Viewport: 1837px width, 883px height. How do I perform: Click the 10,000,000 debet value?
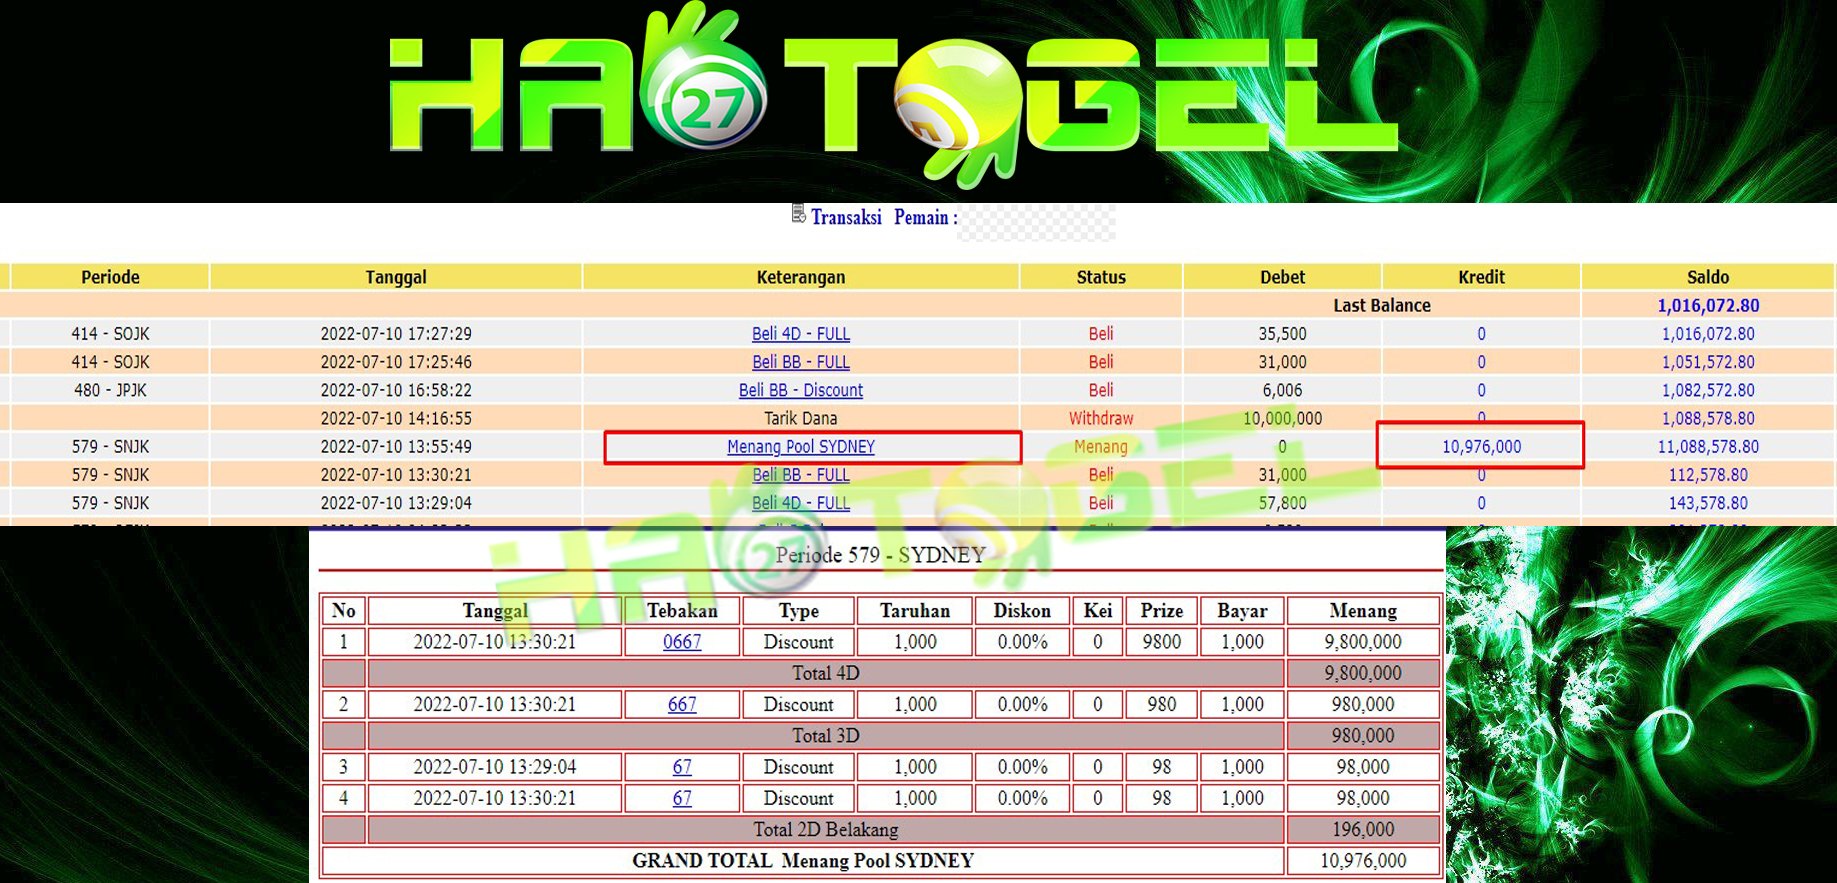click(1282, 418)
